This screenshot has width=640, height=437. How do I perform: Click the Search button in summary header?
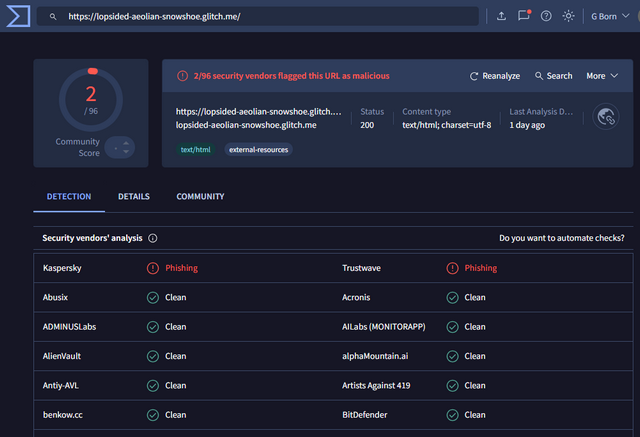point(553,76)
